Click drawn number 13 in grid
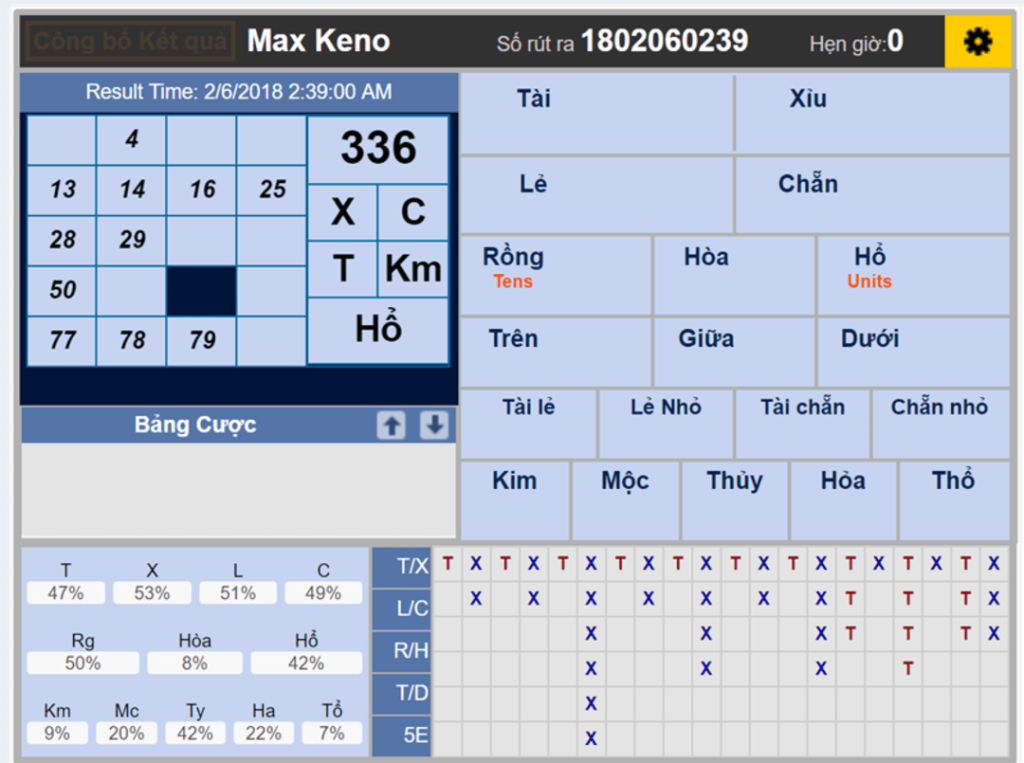This screenshot has height=763, width=1024. 62,190
